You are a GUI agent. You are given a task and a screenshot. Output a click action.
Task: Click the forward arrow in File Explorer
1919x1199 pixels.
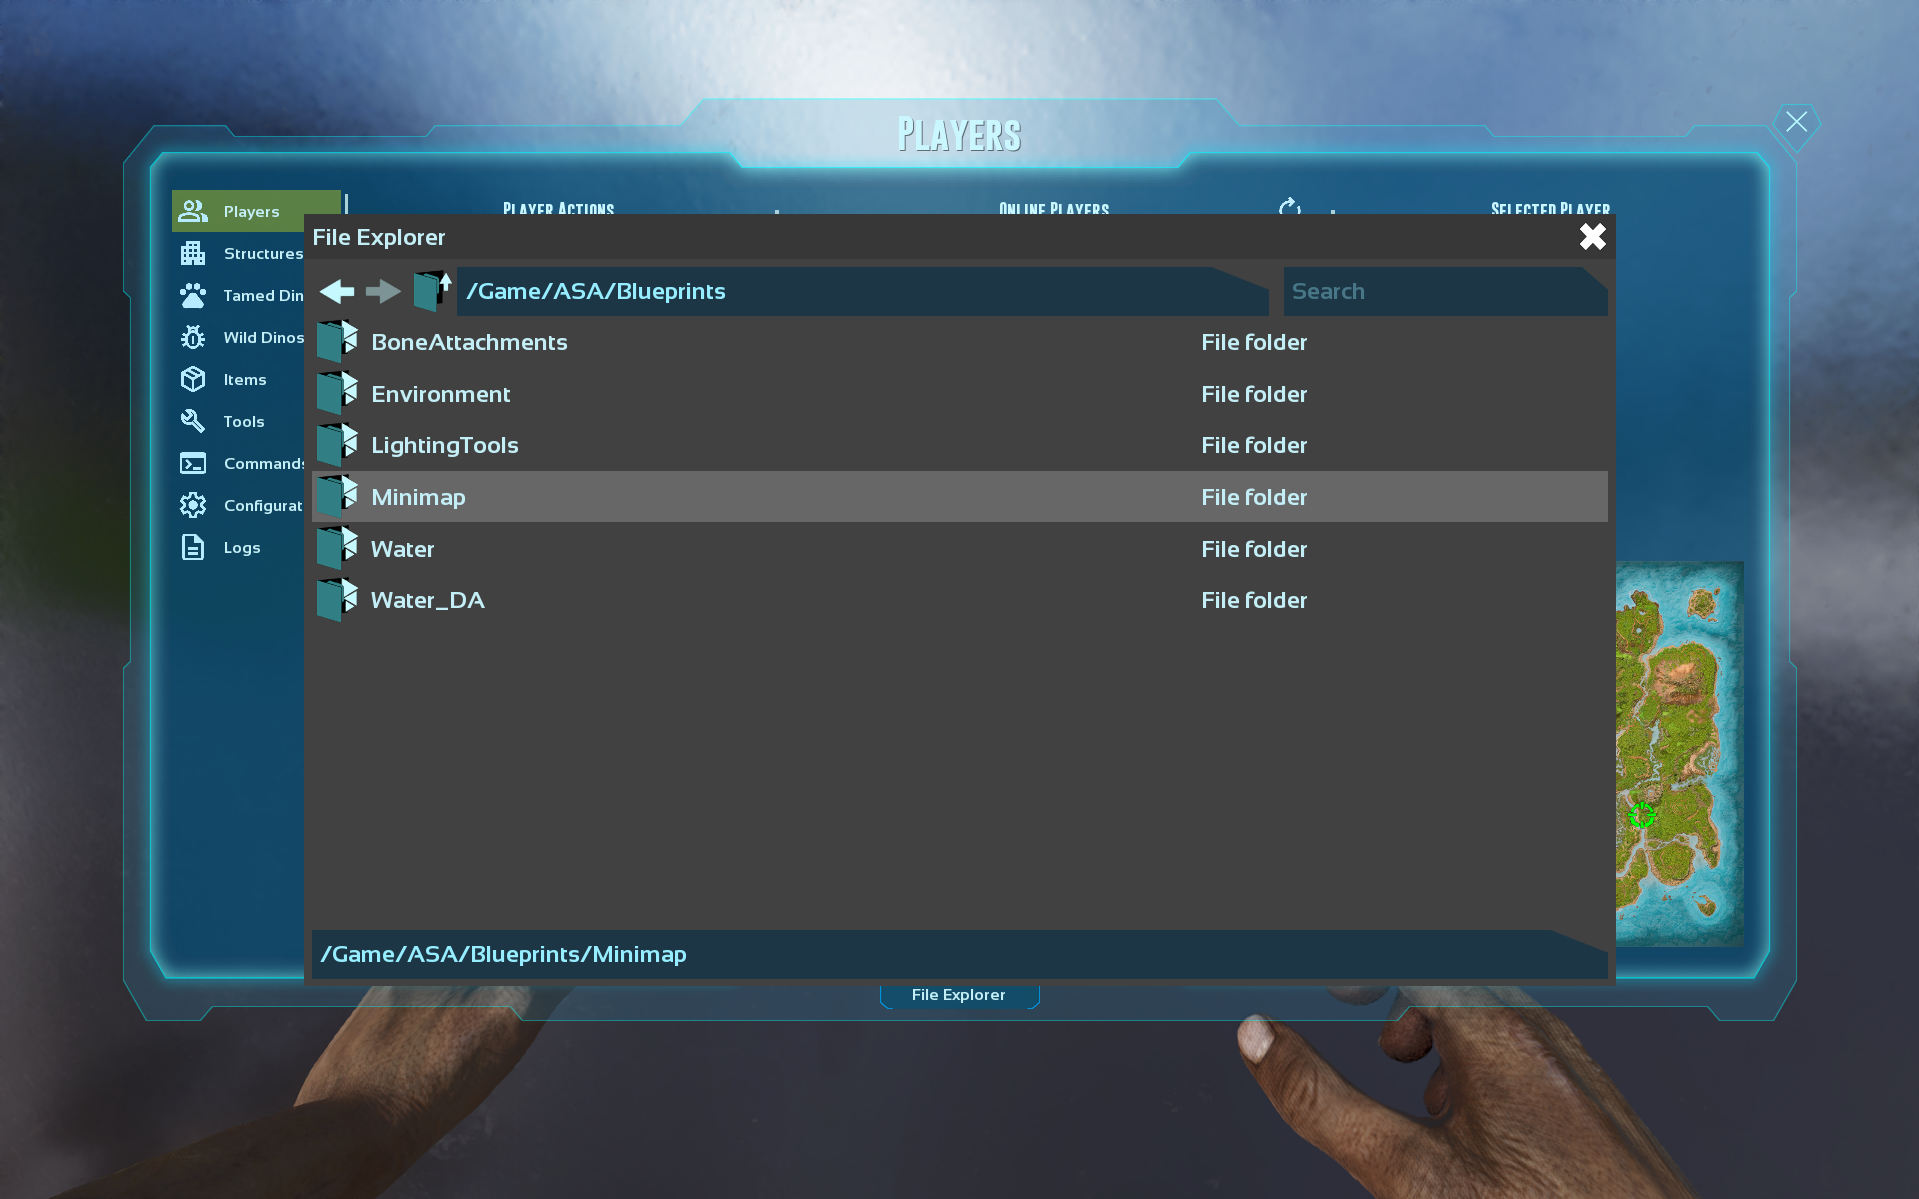383,291
